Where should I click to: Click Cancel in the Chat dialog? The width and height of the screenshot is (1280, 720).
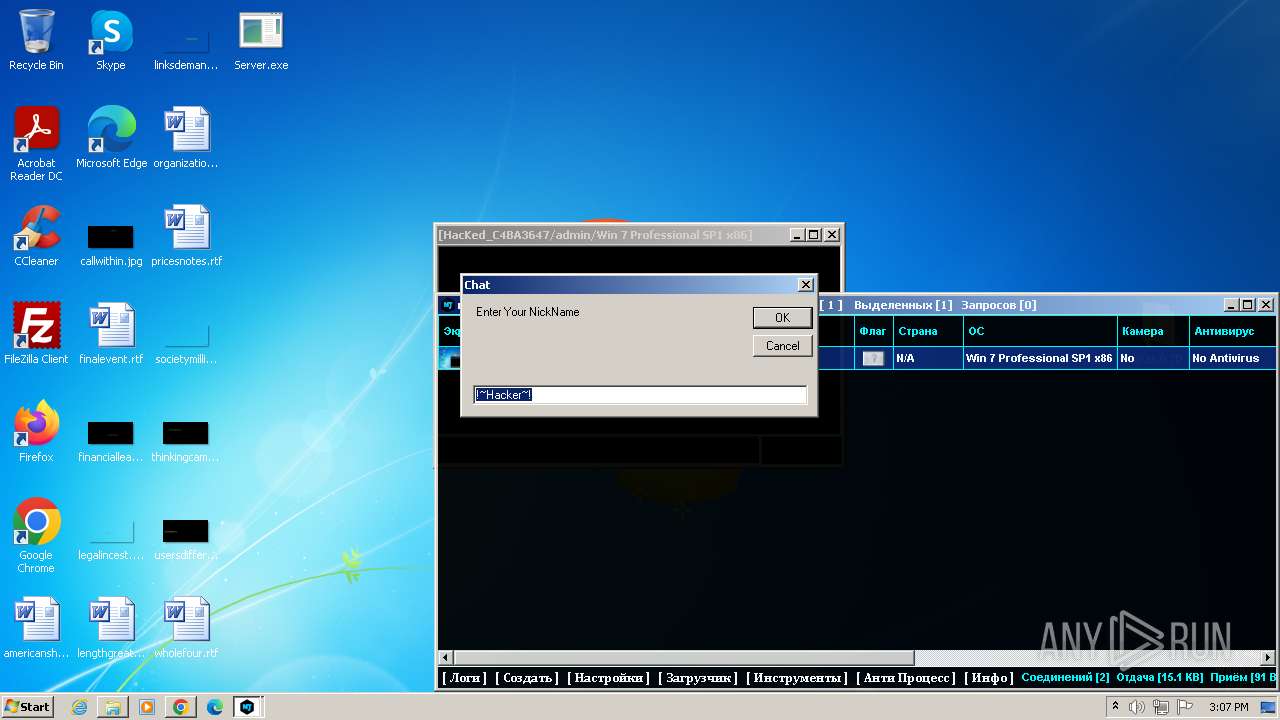click(782, 346)
